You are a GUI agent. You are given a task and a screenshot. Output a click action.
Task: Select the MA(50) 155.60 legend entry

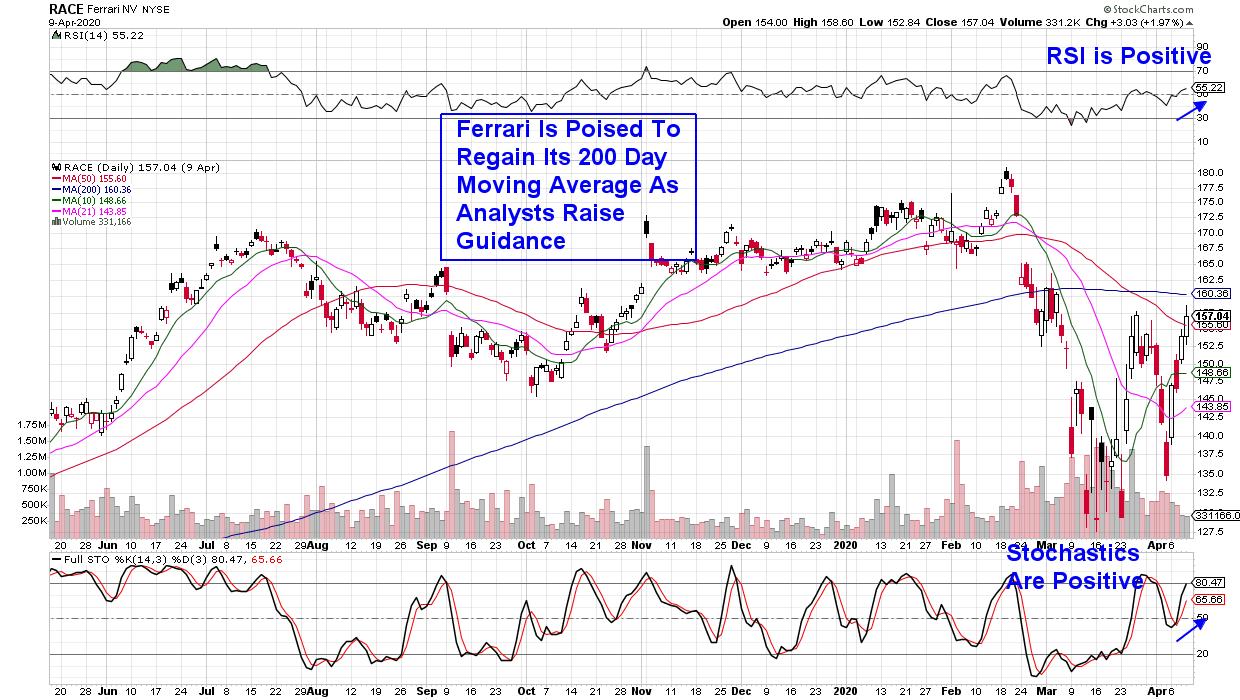coord(92,181)
